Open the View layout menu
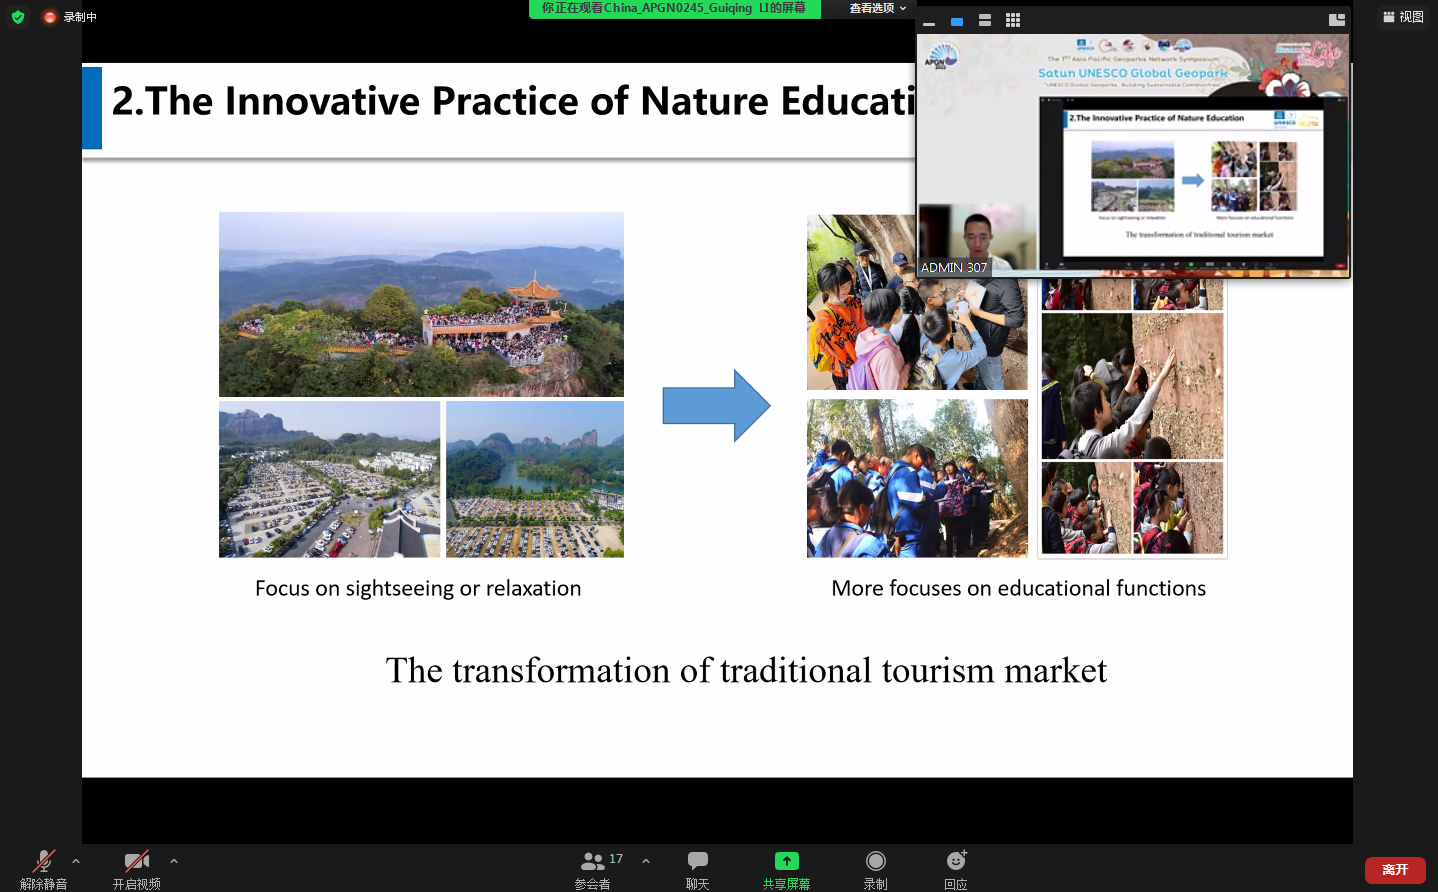 click(1403, 17)
